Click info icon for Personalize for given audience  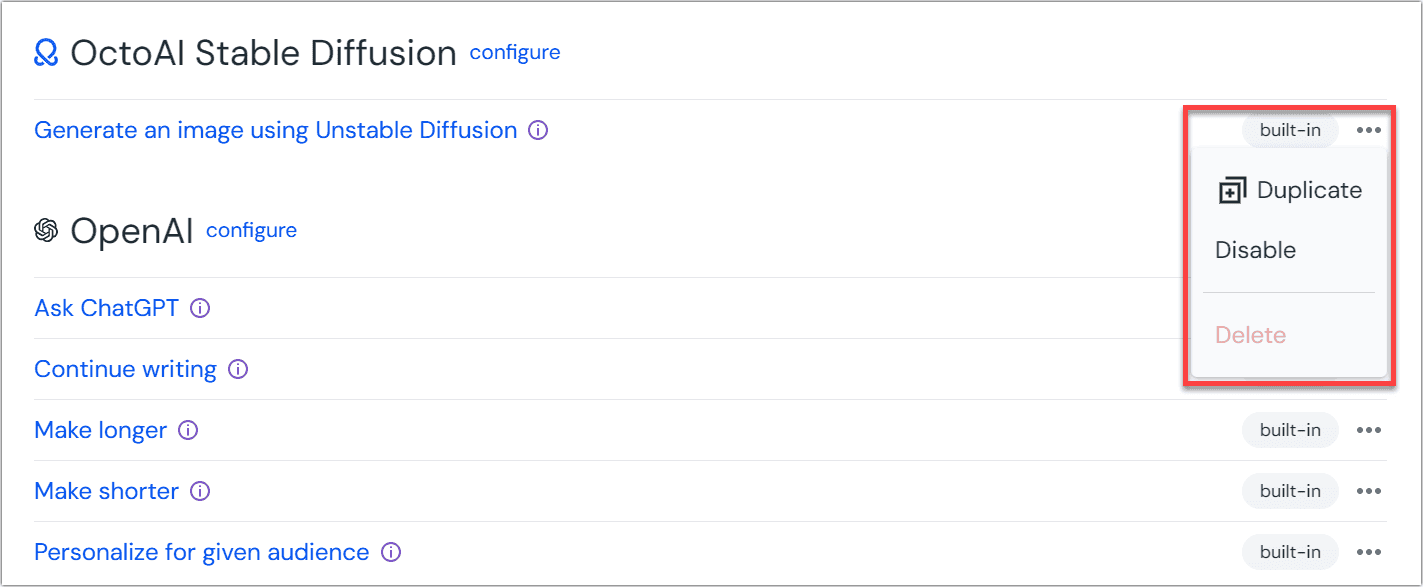391,553
